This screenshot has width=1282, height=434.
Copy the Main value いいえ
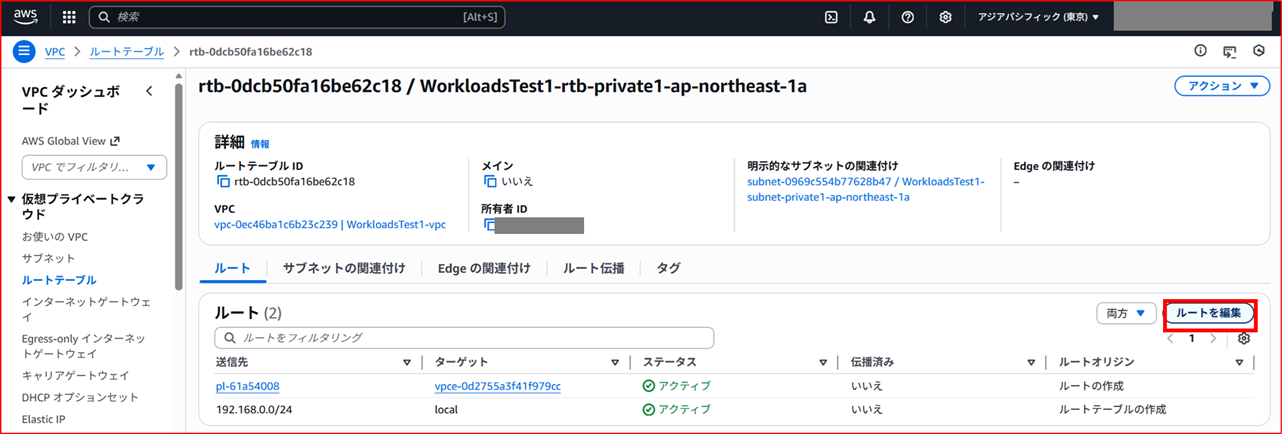(x=490, y=181)
